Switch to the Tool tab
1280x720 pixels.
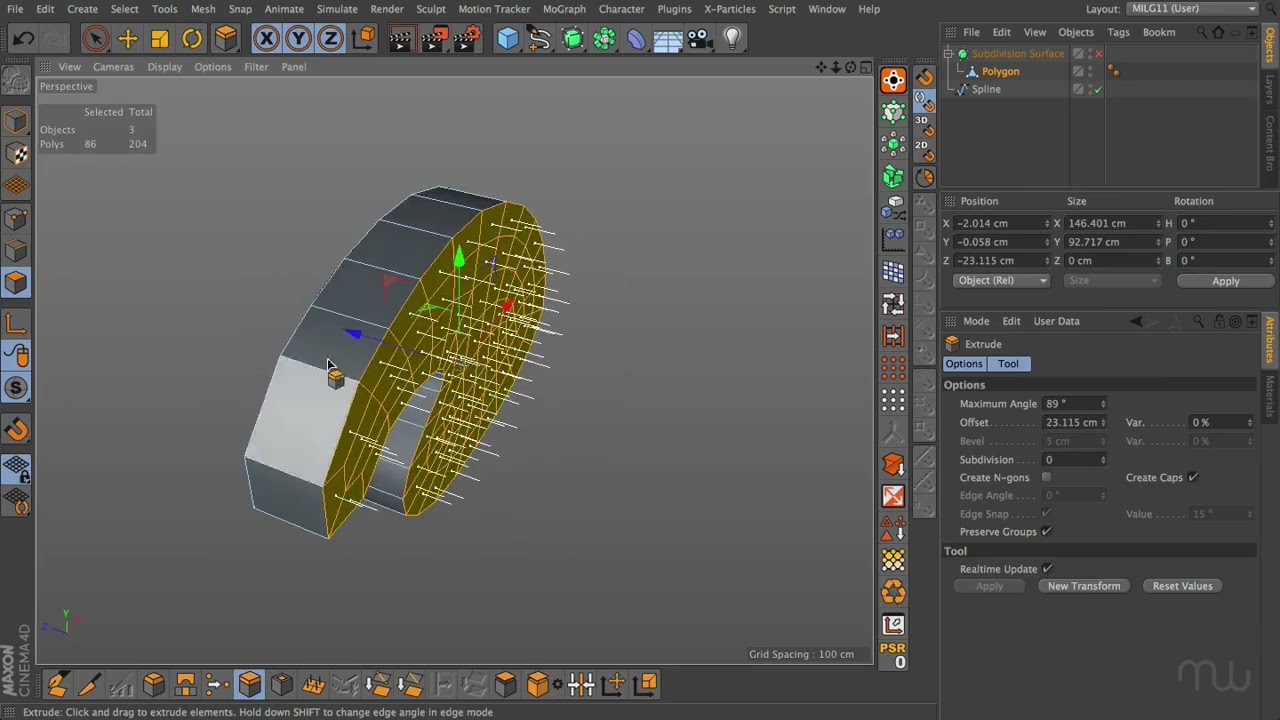coord(1008,364)
